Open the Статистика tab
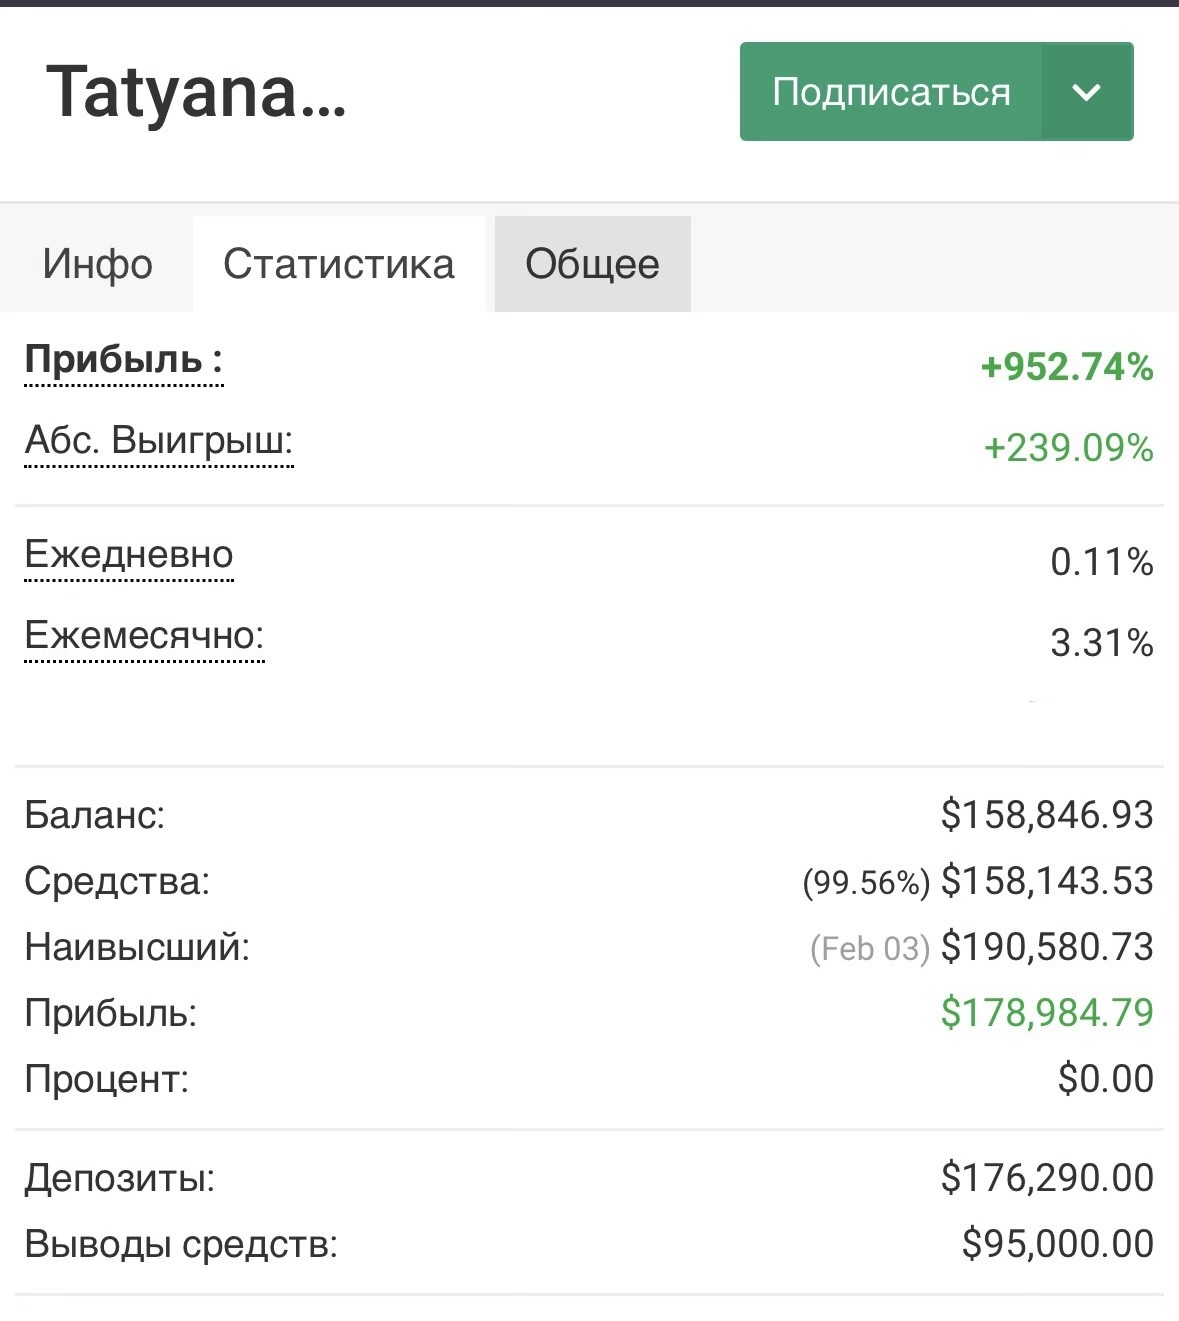The width and height of the screenshot is (1179, 1321). [339, 264]
